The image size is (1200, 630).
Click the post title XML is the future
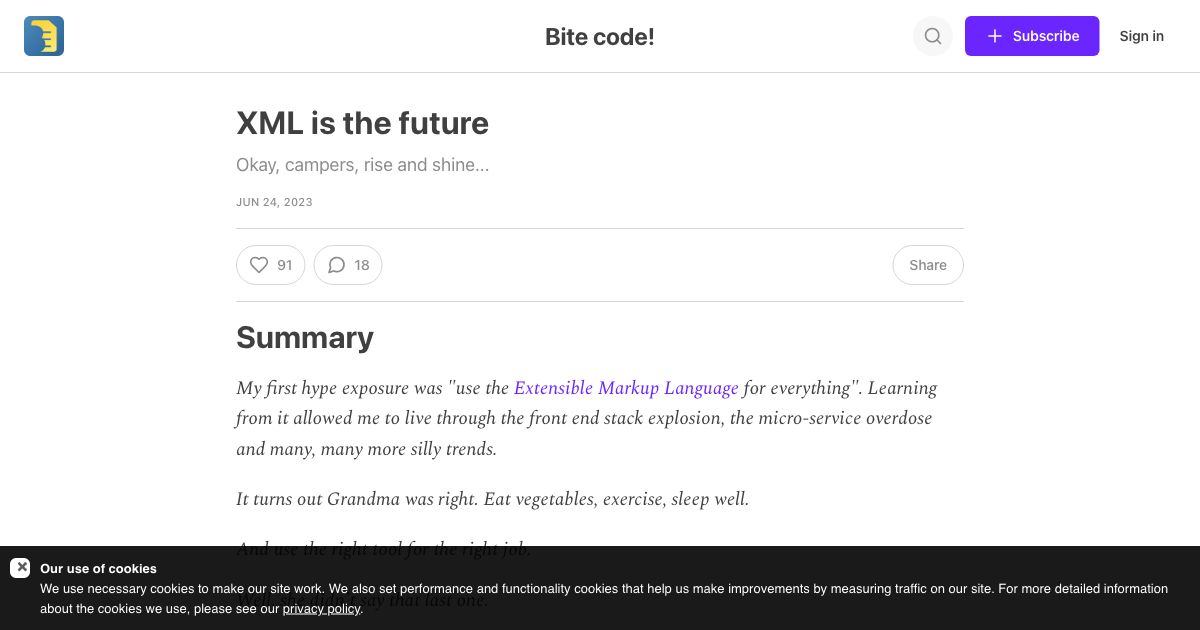(x=362, y=123)
